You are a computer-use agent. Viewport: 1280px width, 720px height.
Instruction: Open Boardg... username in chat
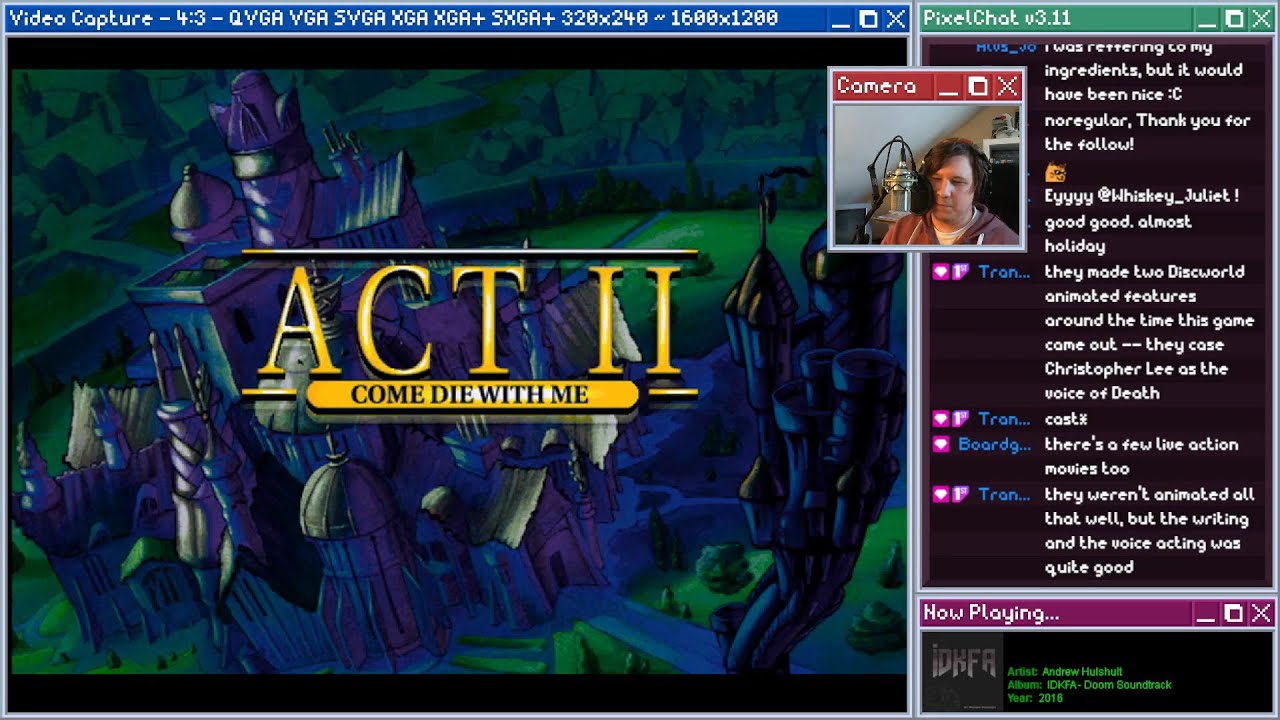(994, 444)
